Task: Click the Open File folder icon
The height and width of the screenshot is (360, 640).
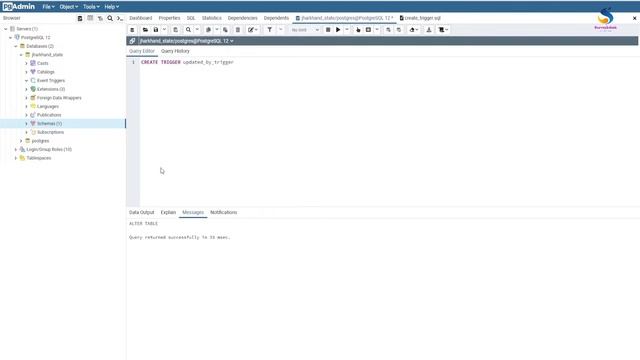Action: [145, 30]
